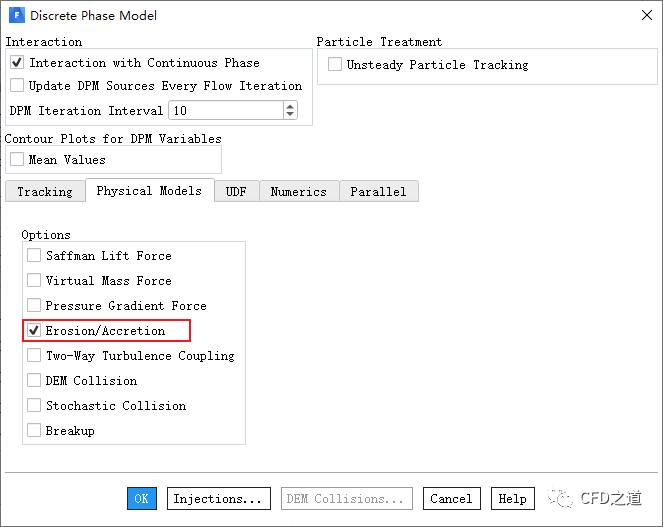Decrease DPM Iteration Interval with down arrow
663x527 pixels.
click(290, 116)
